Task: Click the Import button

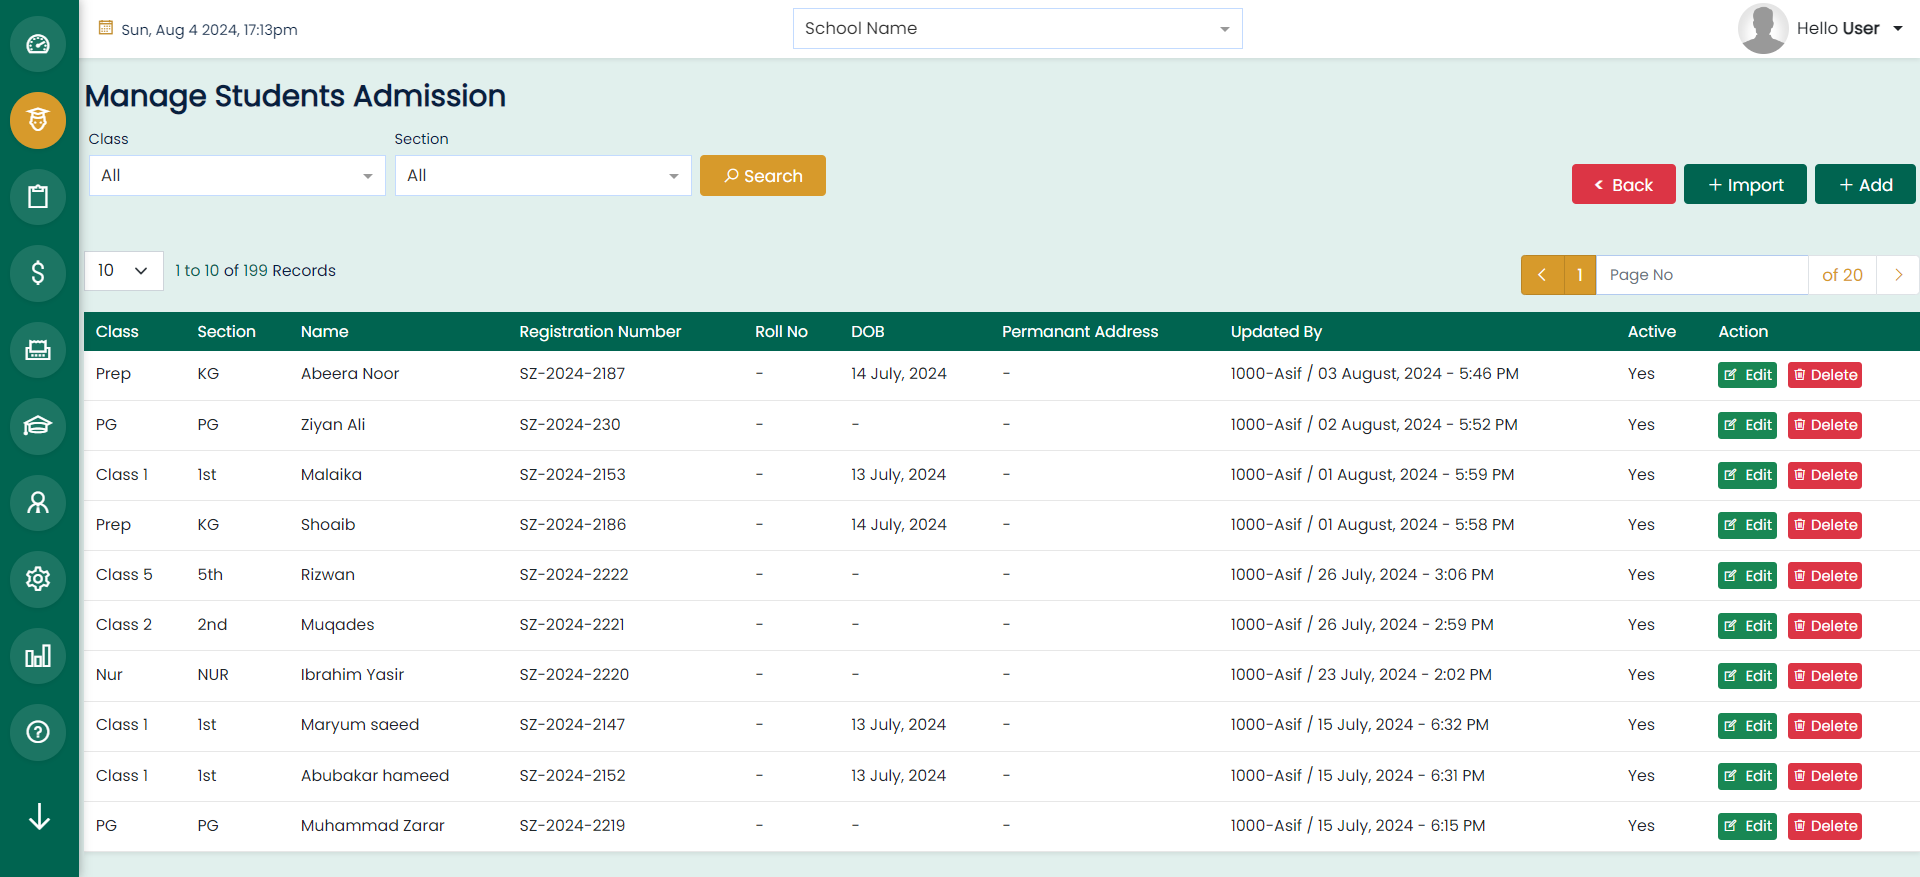Action: [1745, 185]
